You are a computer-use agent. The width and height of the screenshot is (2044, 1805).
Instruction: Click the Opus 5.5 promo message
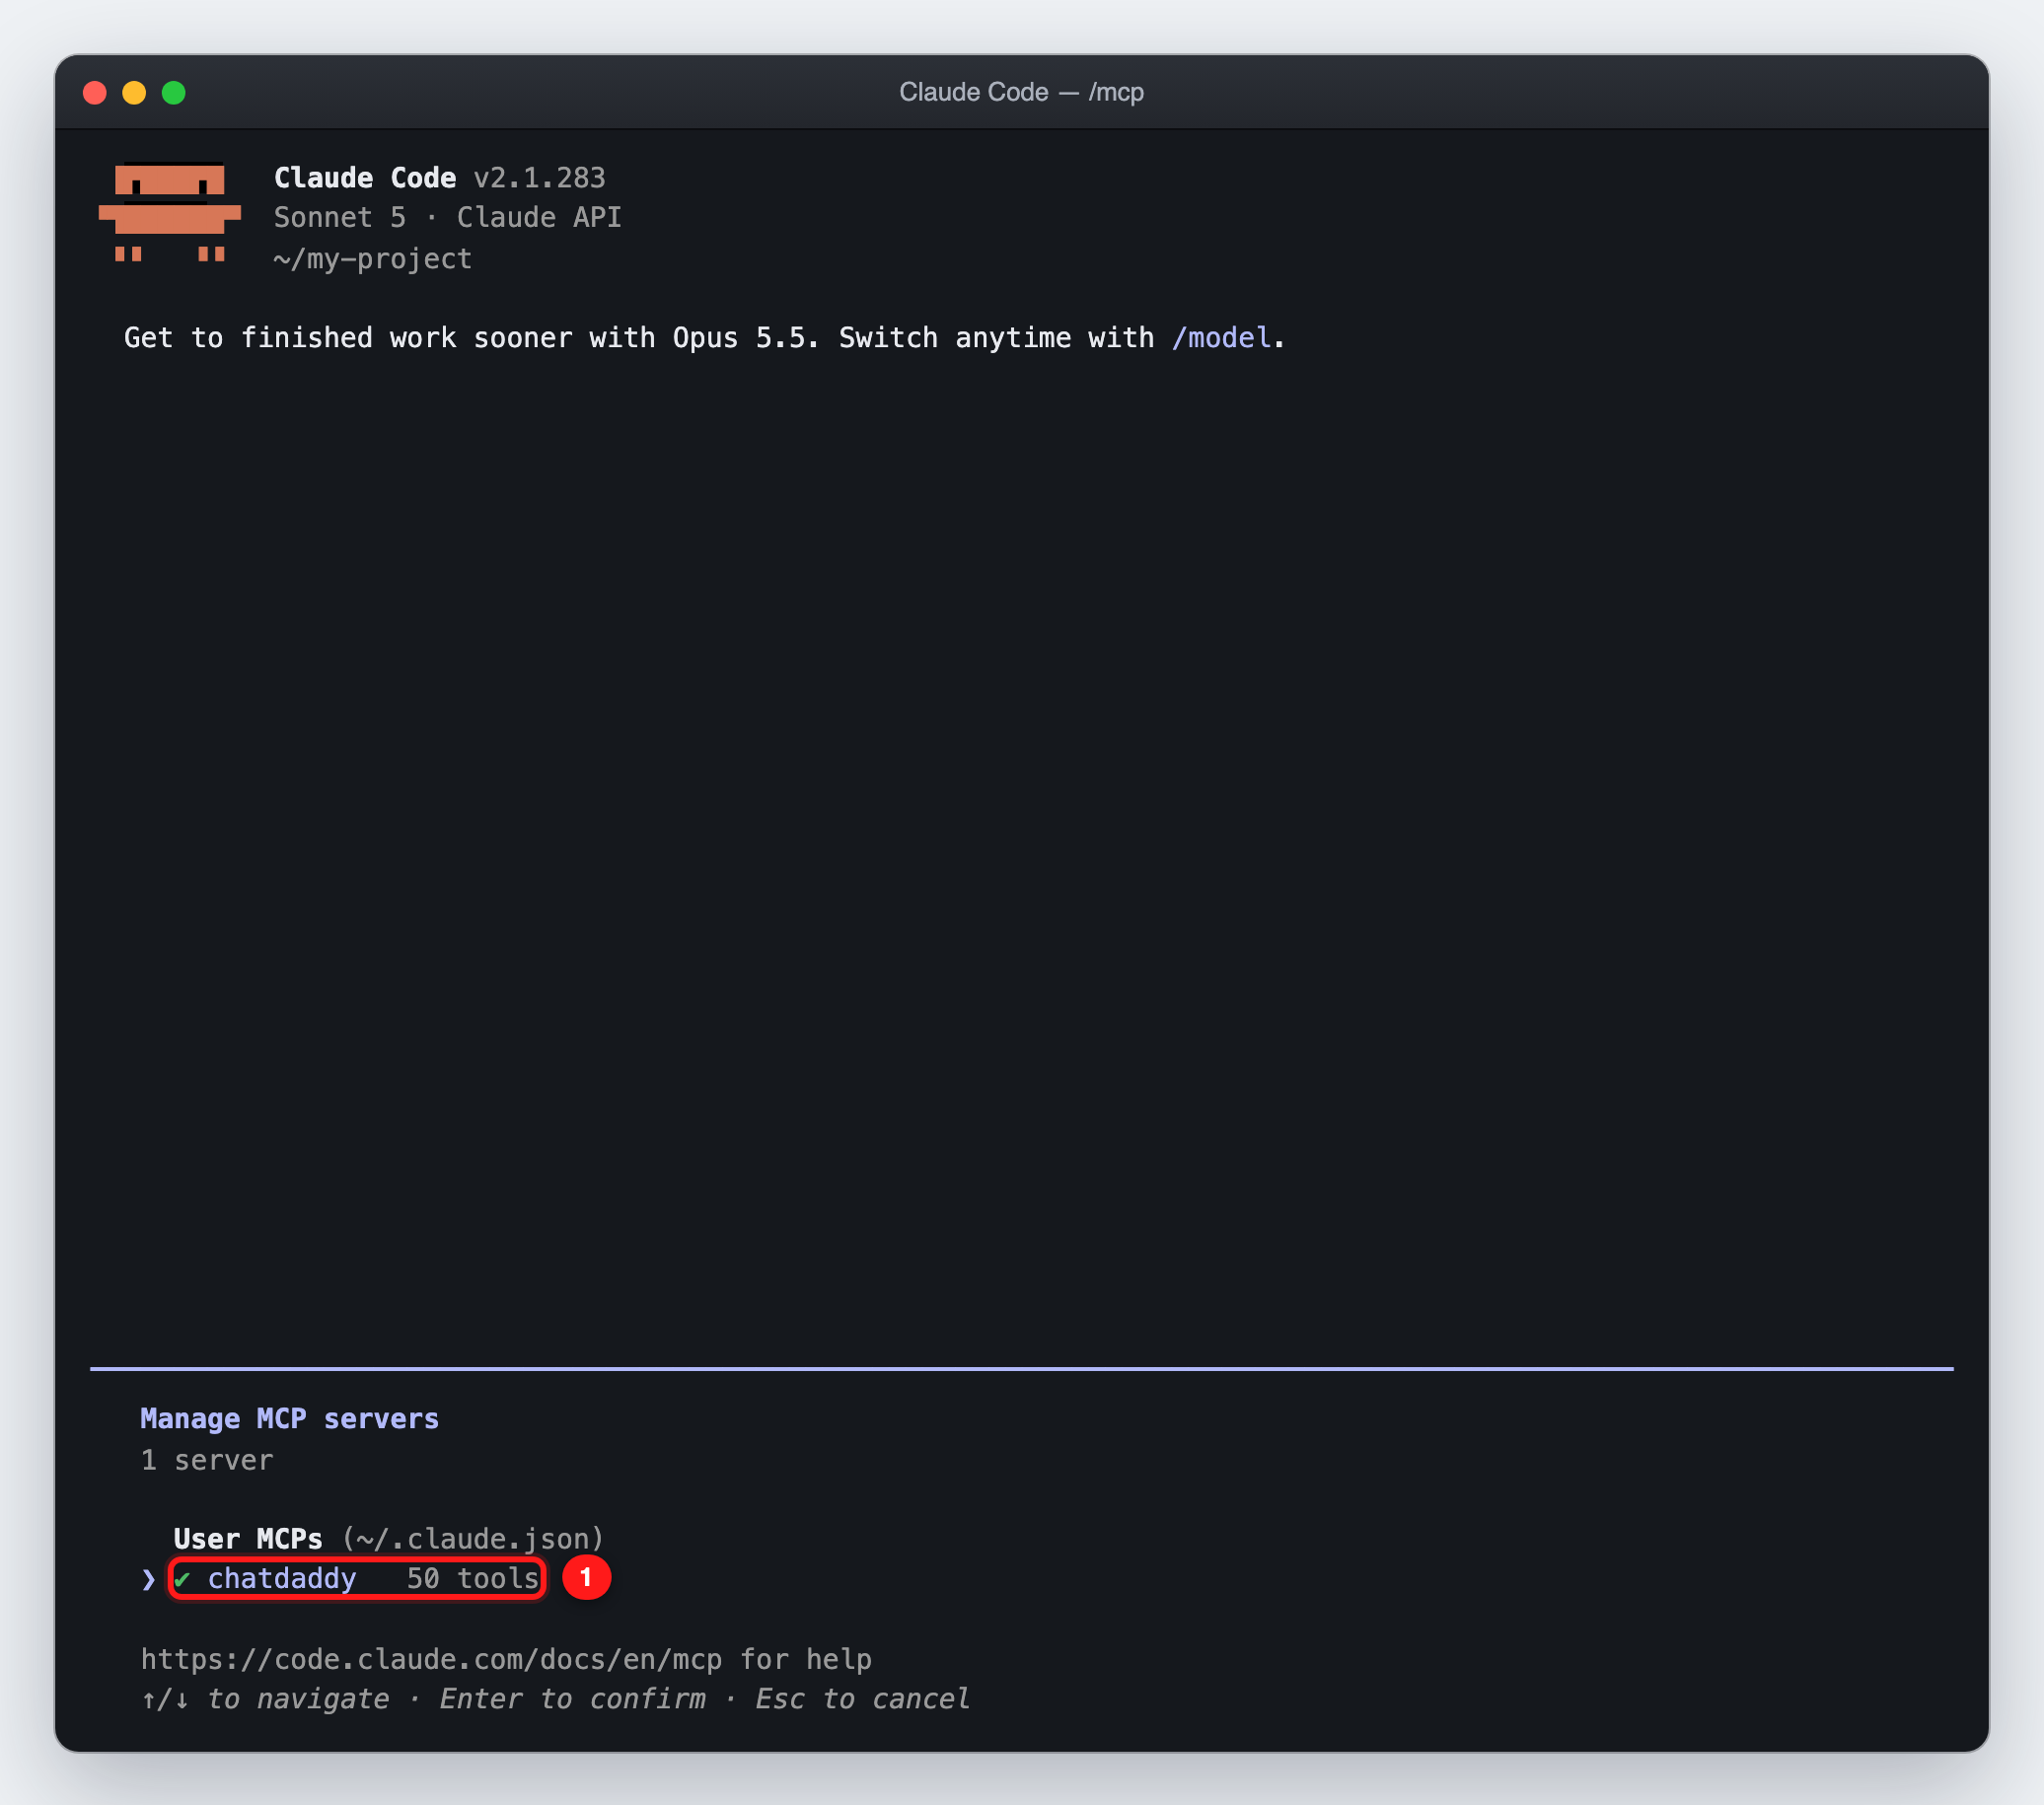coord(704,338)
